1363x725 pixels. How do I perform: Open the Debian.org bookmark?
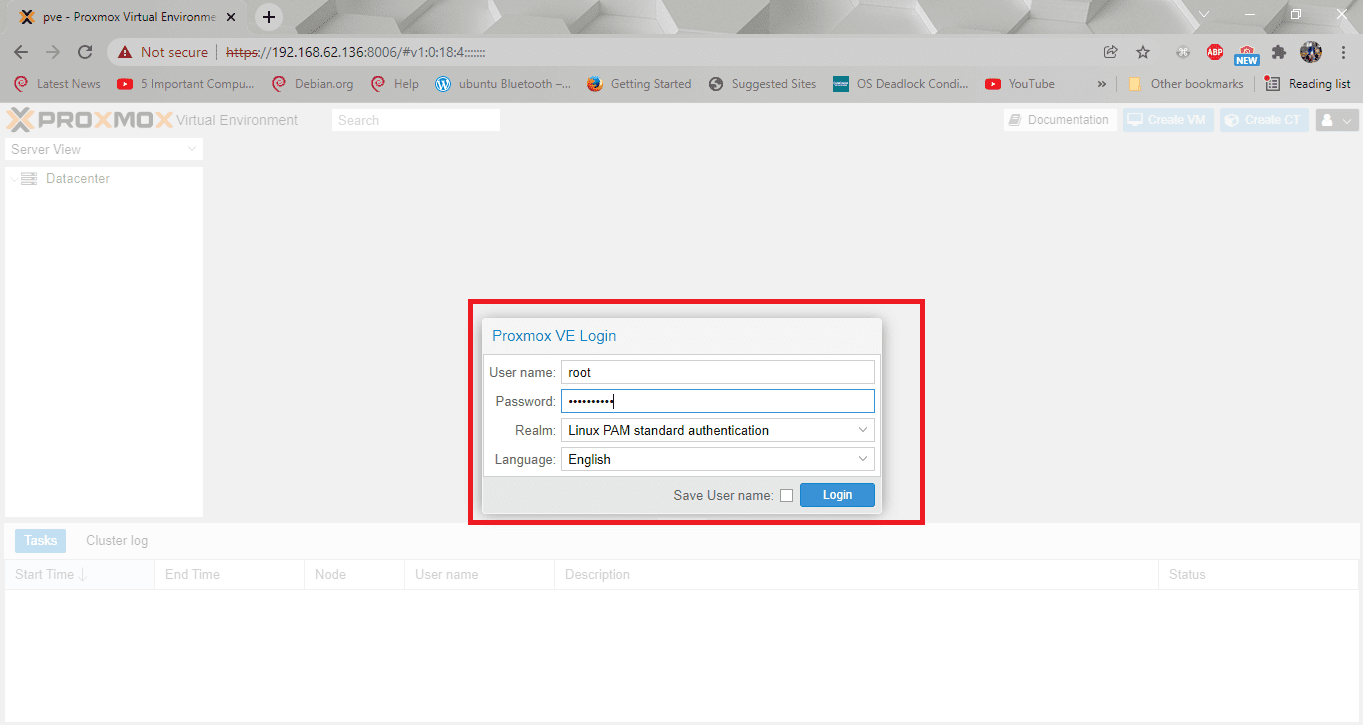(x=312, y=84)
